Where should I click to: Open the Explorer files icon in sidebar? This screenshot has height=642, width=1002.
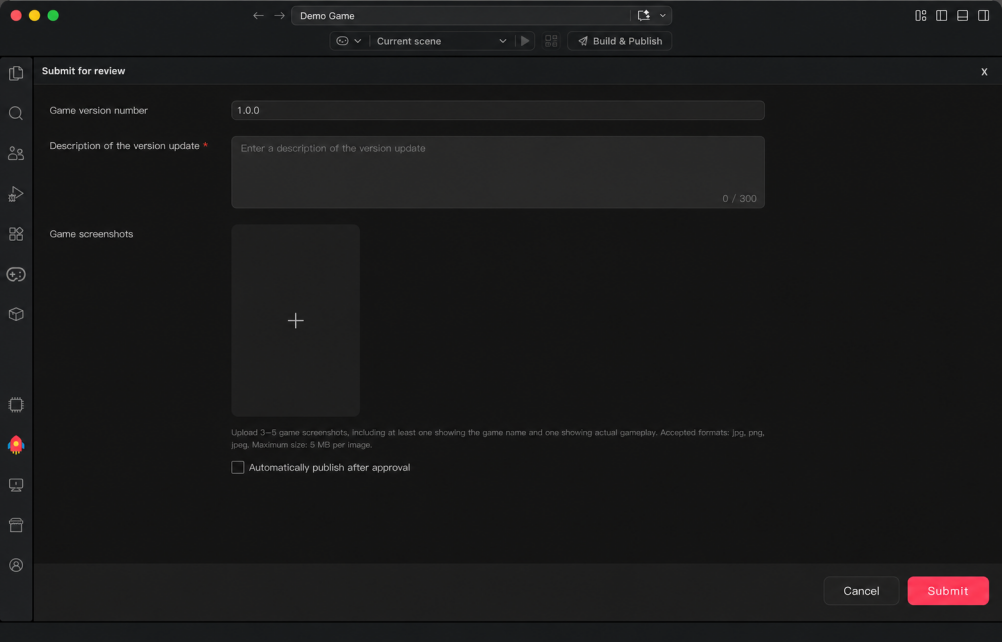(x=16, y=73)
